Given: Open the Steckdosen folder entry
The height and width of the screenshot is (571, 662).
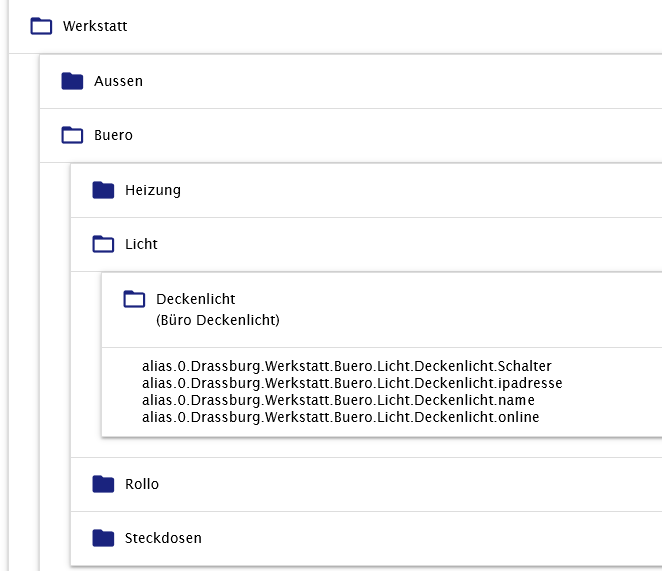Looking at the screenshot, I should (x=163, y=538).
